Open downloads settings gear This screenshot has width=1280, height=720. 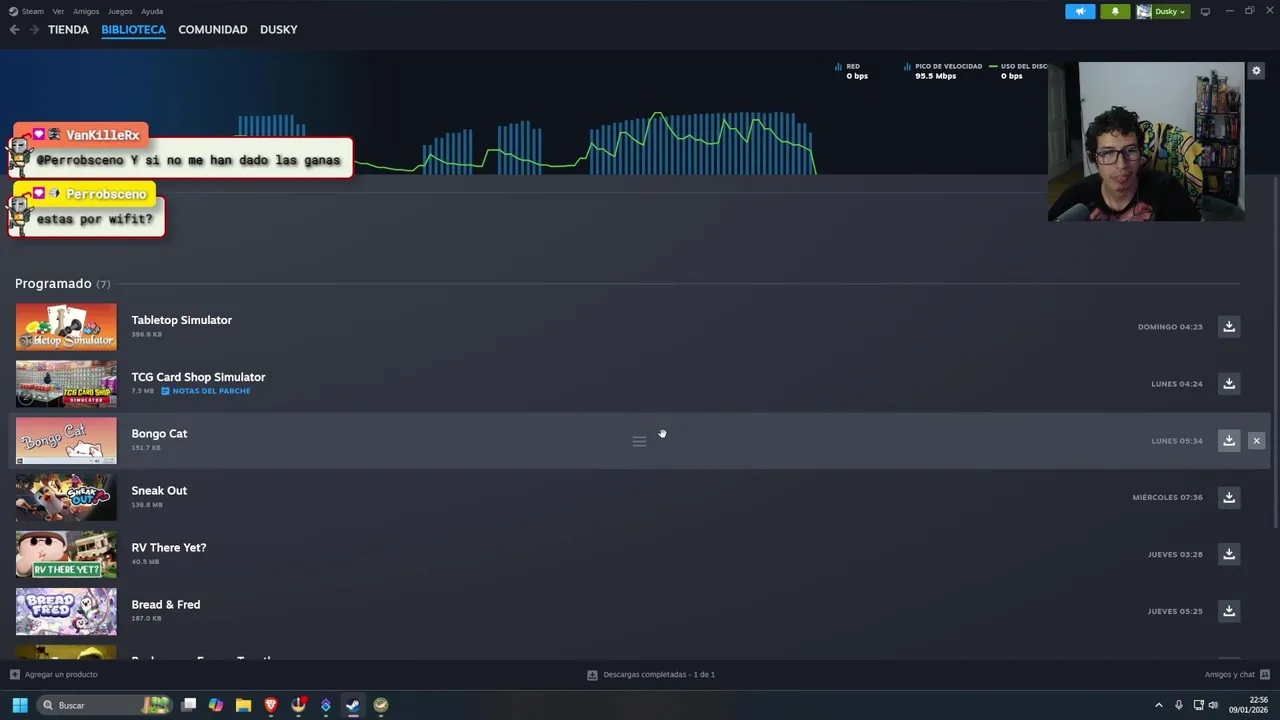1257,71
